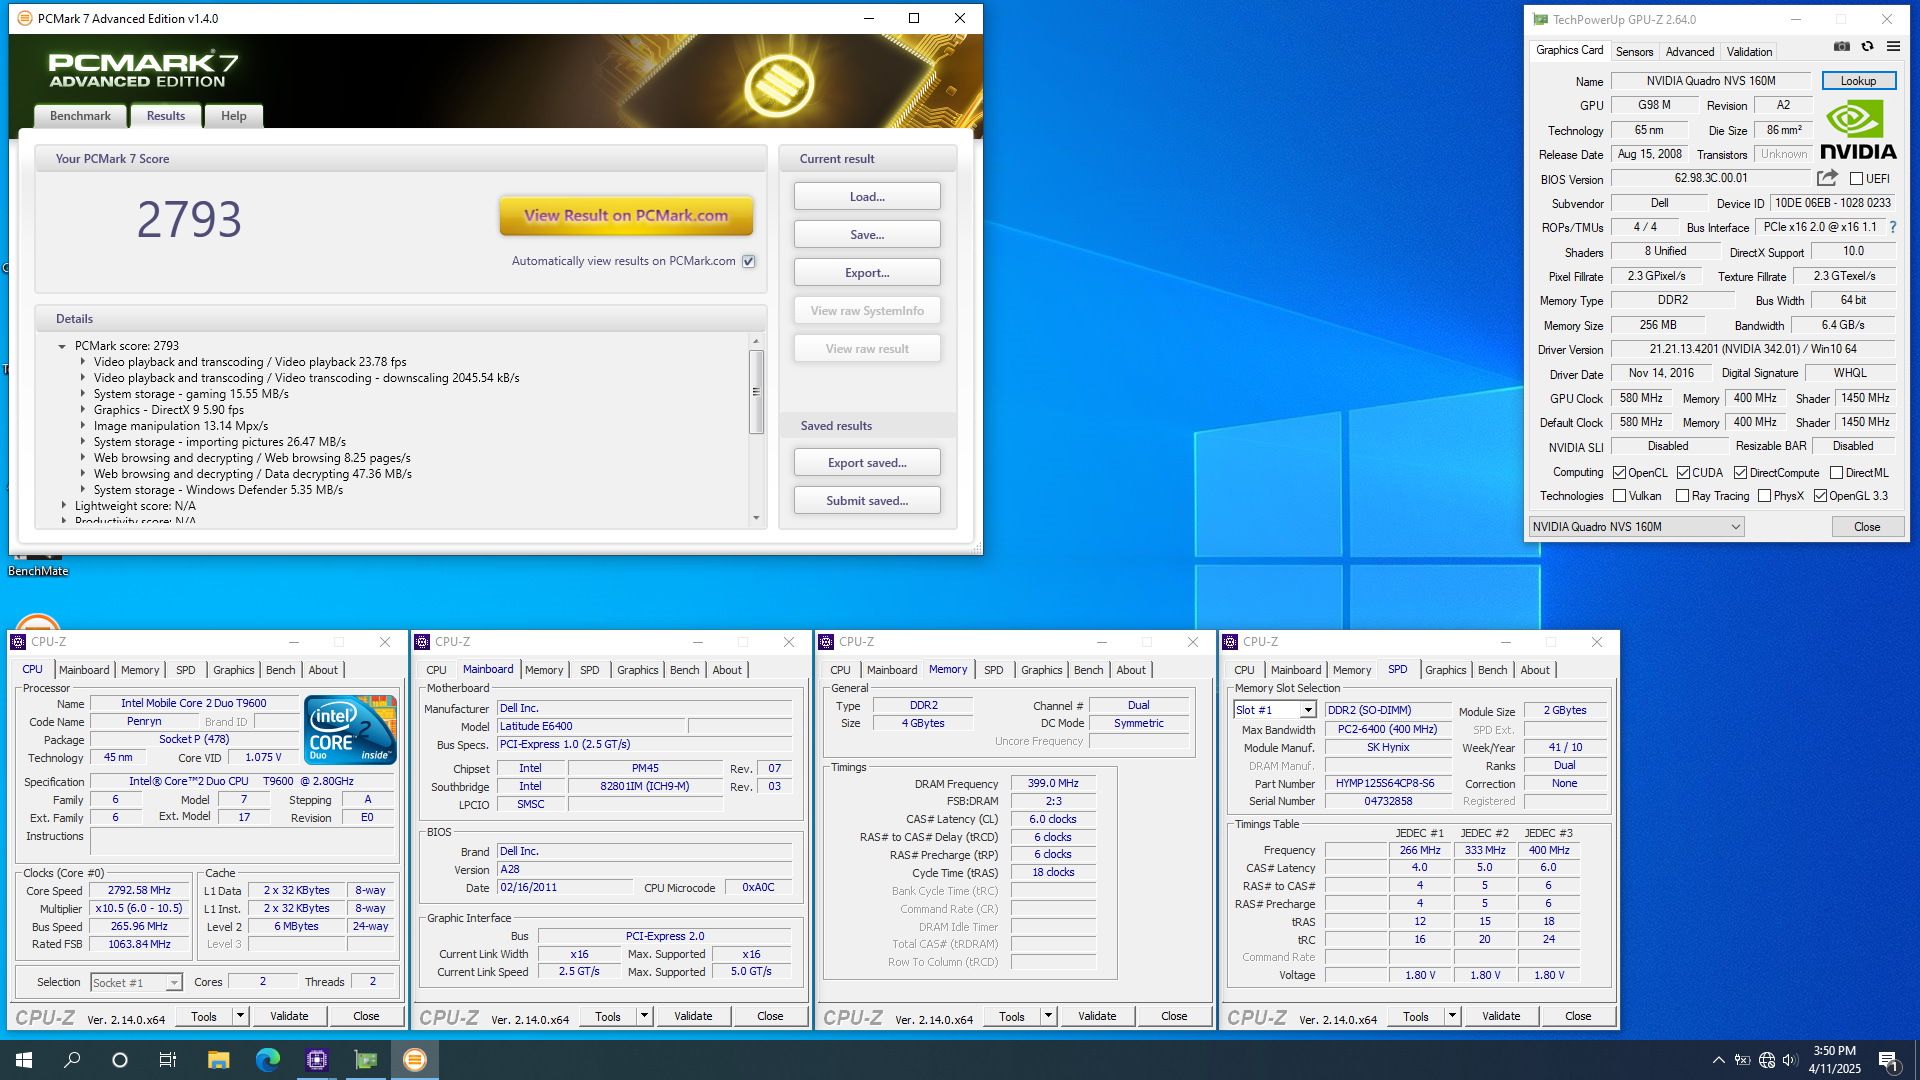Switch to GPU-Z taskbar icon
Image resolution: width=1920 pixels, height=1080 pixels.
366,1060
